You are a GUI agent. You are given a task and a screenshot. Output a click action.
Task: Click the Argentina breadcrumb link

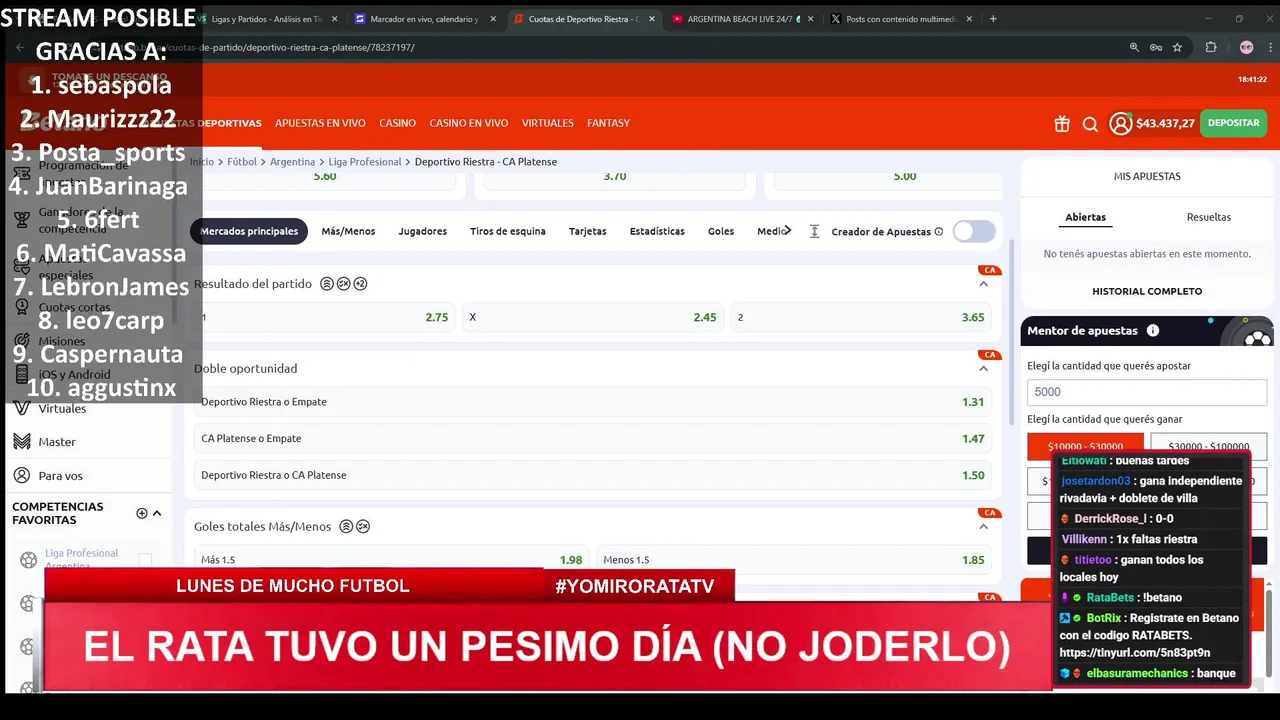pyautogui.click(x=292, y=161)
